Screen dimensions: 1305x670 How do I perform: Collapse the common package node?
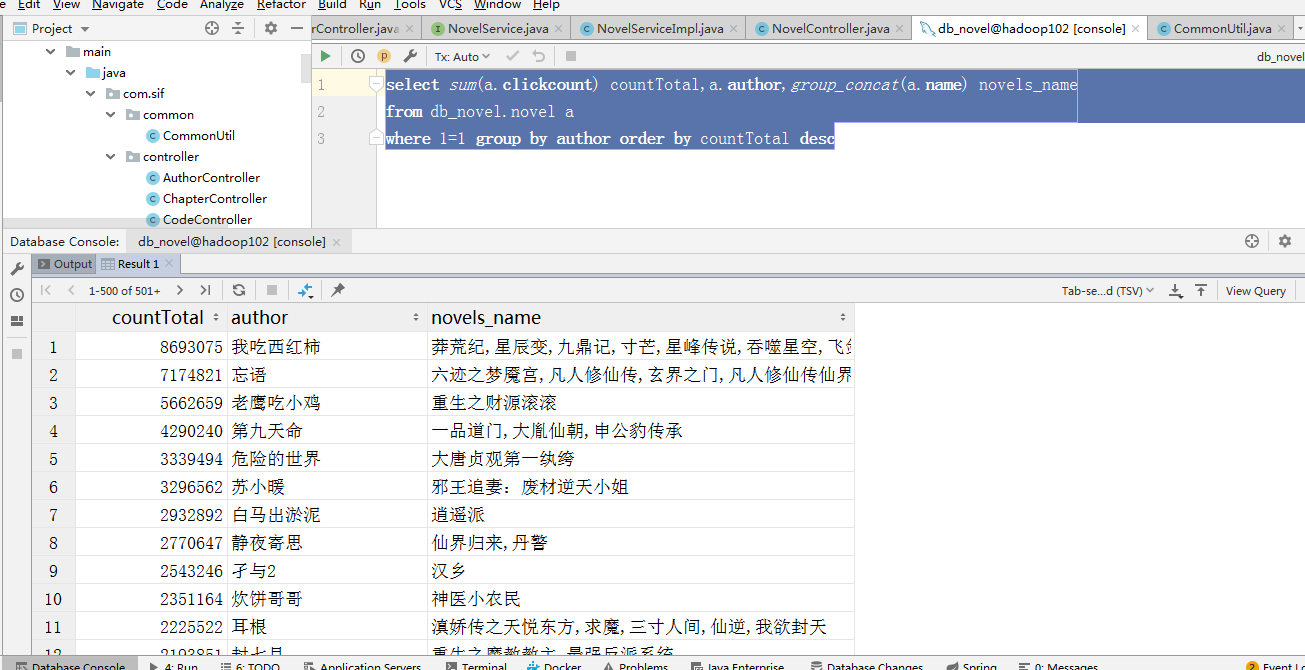click(x=113, y=114)
